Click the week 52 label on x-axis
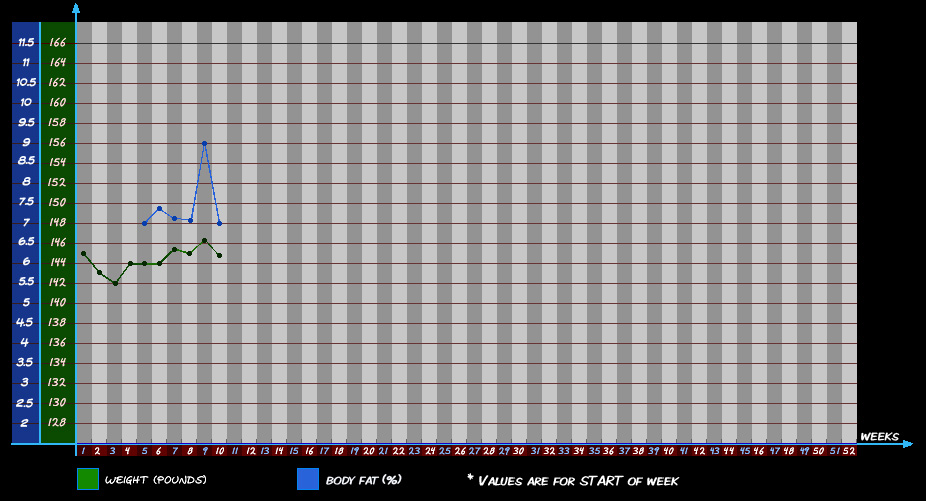 849,451
